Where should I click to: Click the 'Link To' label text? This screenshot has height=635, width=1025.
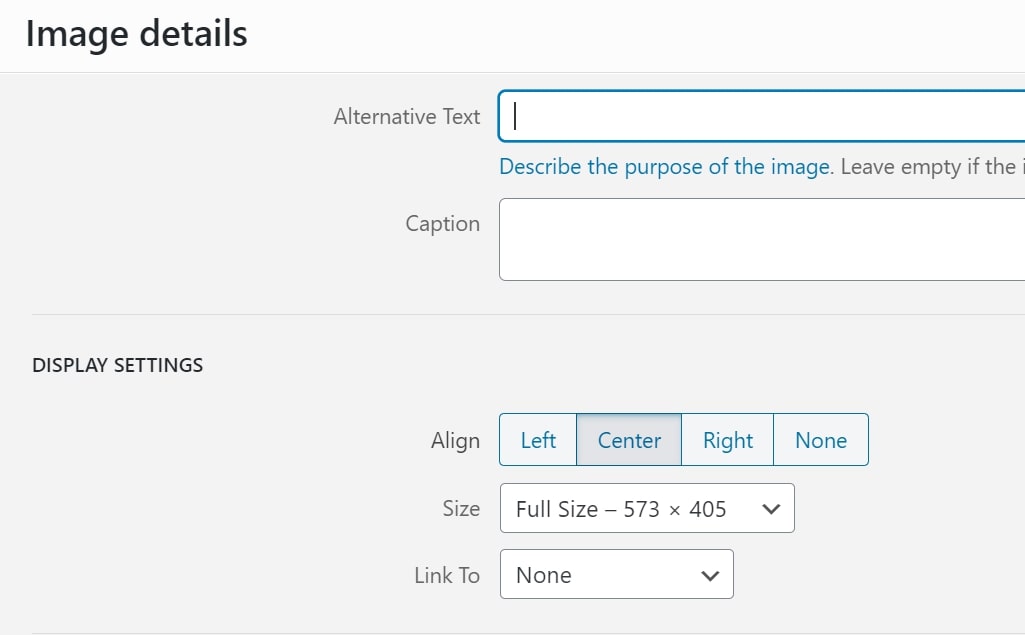point(447,576)
